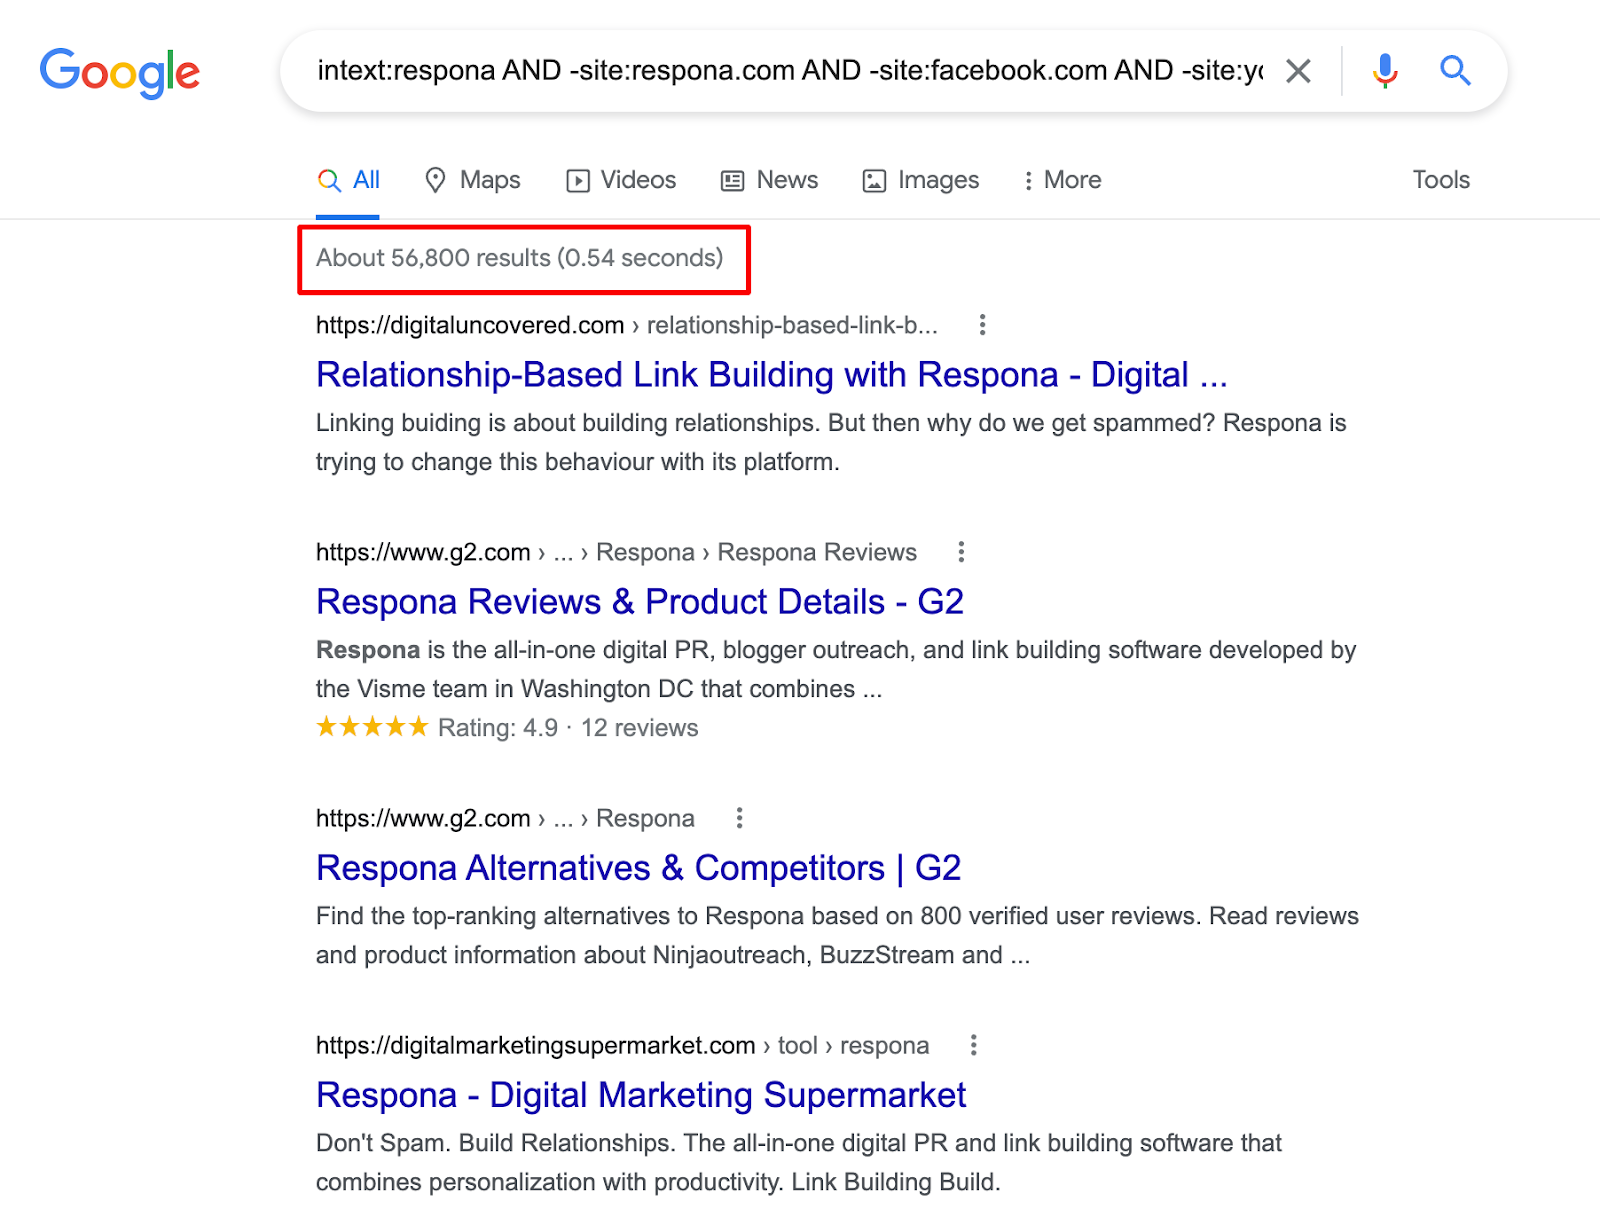Viewport: 1600px width, 1217px height.
Task: Click the News newspaper icon
Action: pos(732,181)
